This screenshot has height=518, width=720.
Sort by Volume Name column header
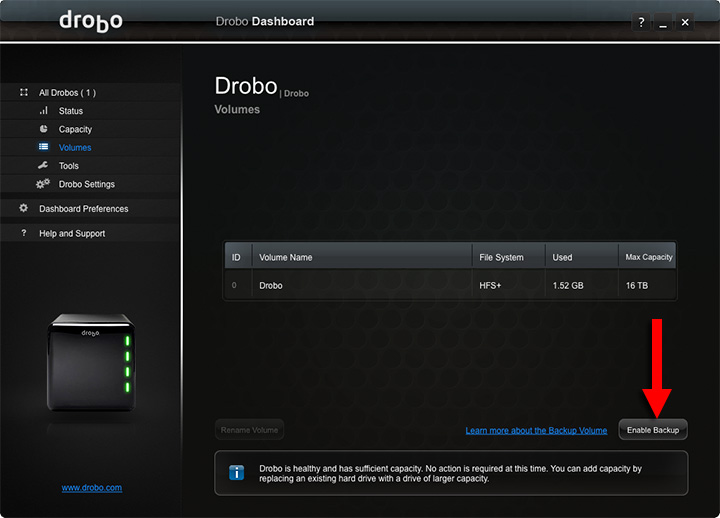[x=362, y=257]
